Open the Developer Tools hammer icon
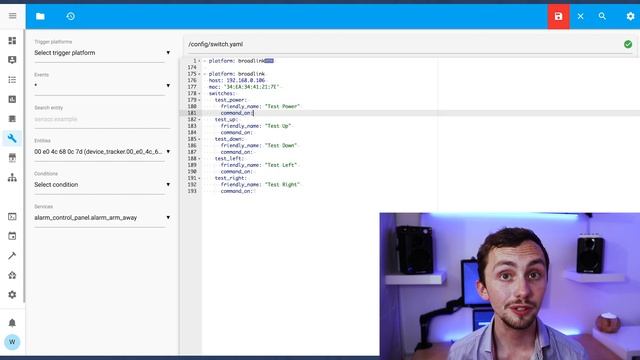Screen dimensions: 640x360 [12, 256]
